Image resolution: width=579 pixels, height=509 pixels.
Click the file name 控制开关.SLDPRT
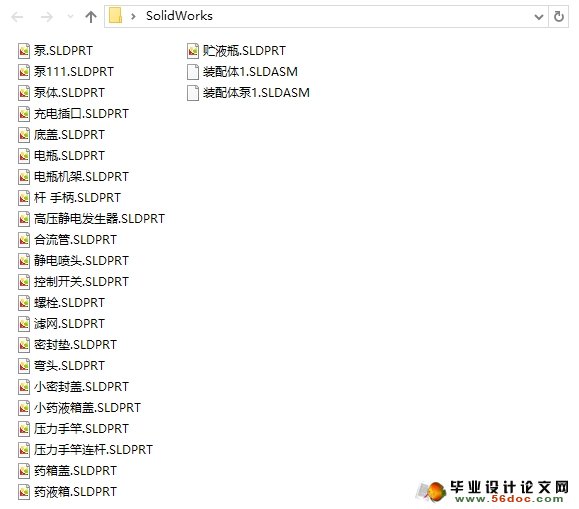[x=81, y=282]
